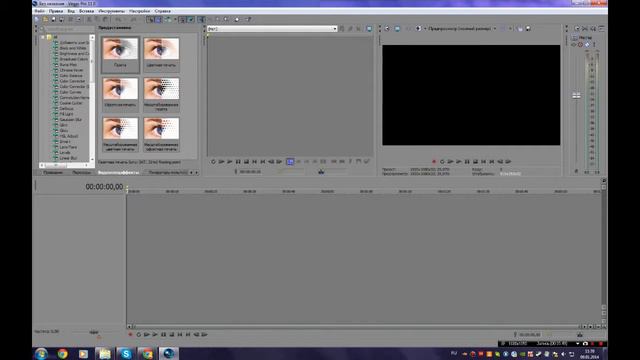640x360 pixels.
Task: Save preview snapshot to file
Action: coord(528,29)
